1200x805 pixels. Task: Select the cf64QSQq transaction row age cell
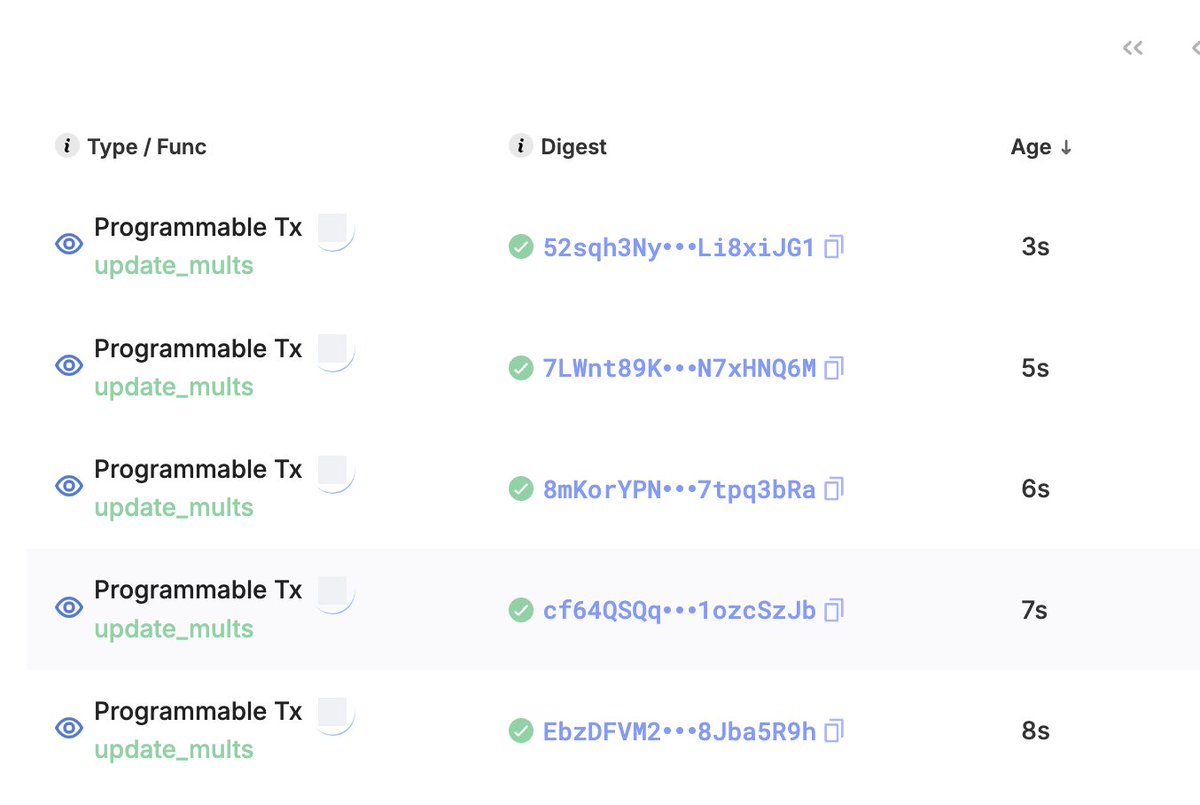click(1035, 610)
